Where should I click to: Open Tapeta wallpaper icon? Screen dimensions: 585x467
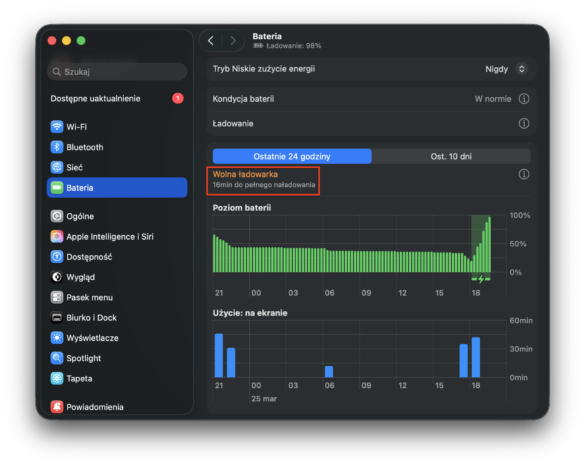(57, 379)
